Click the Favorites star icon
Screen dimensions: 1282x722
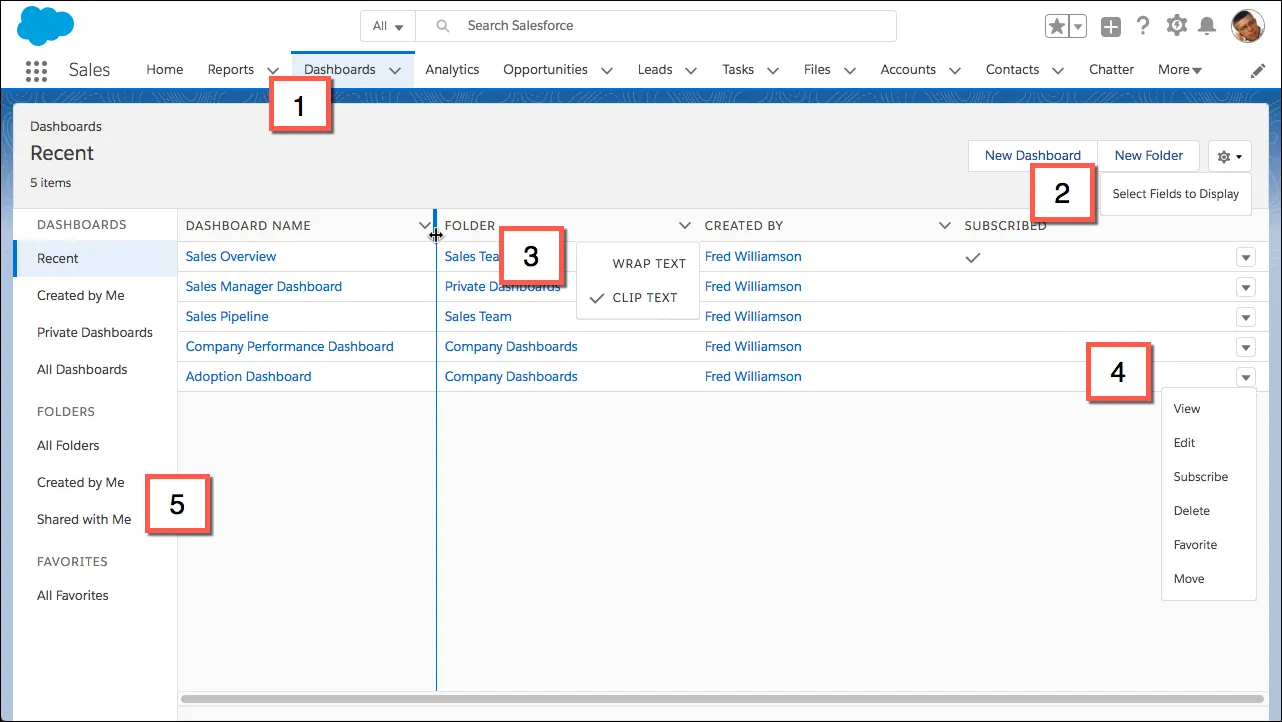1057,26
